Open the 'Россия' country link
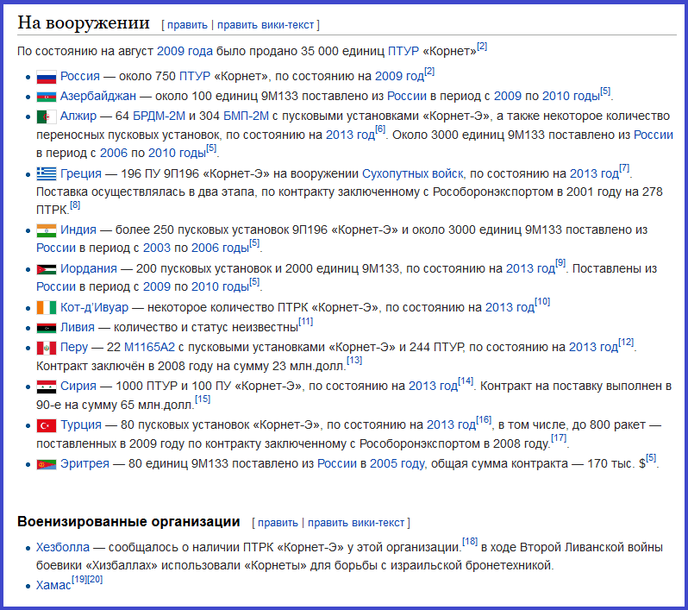 point(80,76)
